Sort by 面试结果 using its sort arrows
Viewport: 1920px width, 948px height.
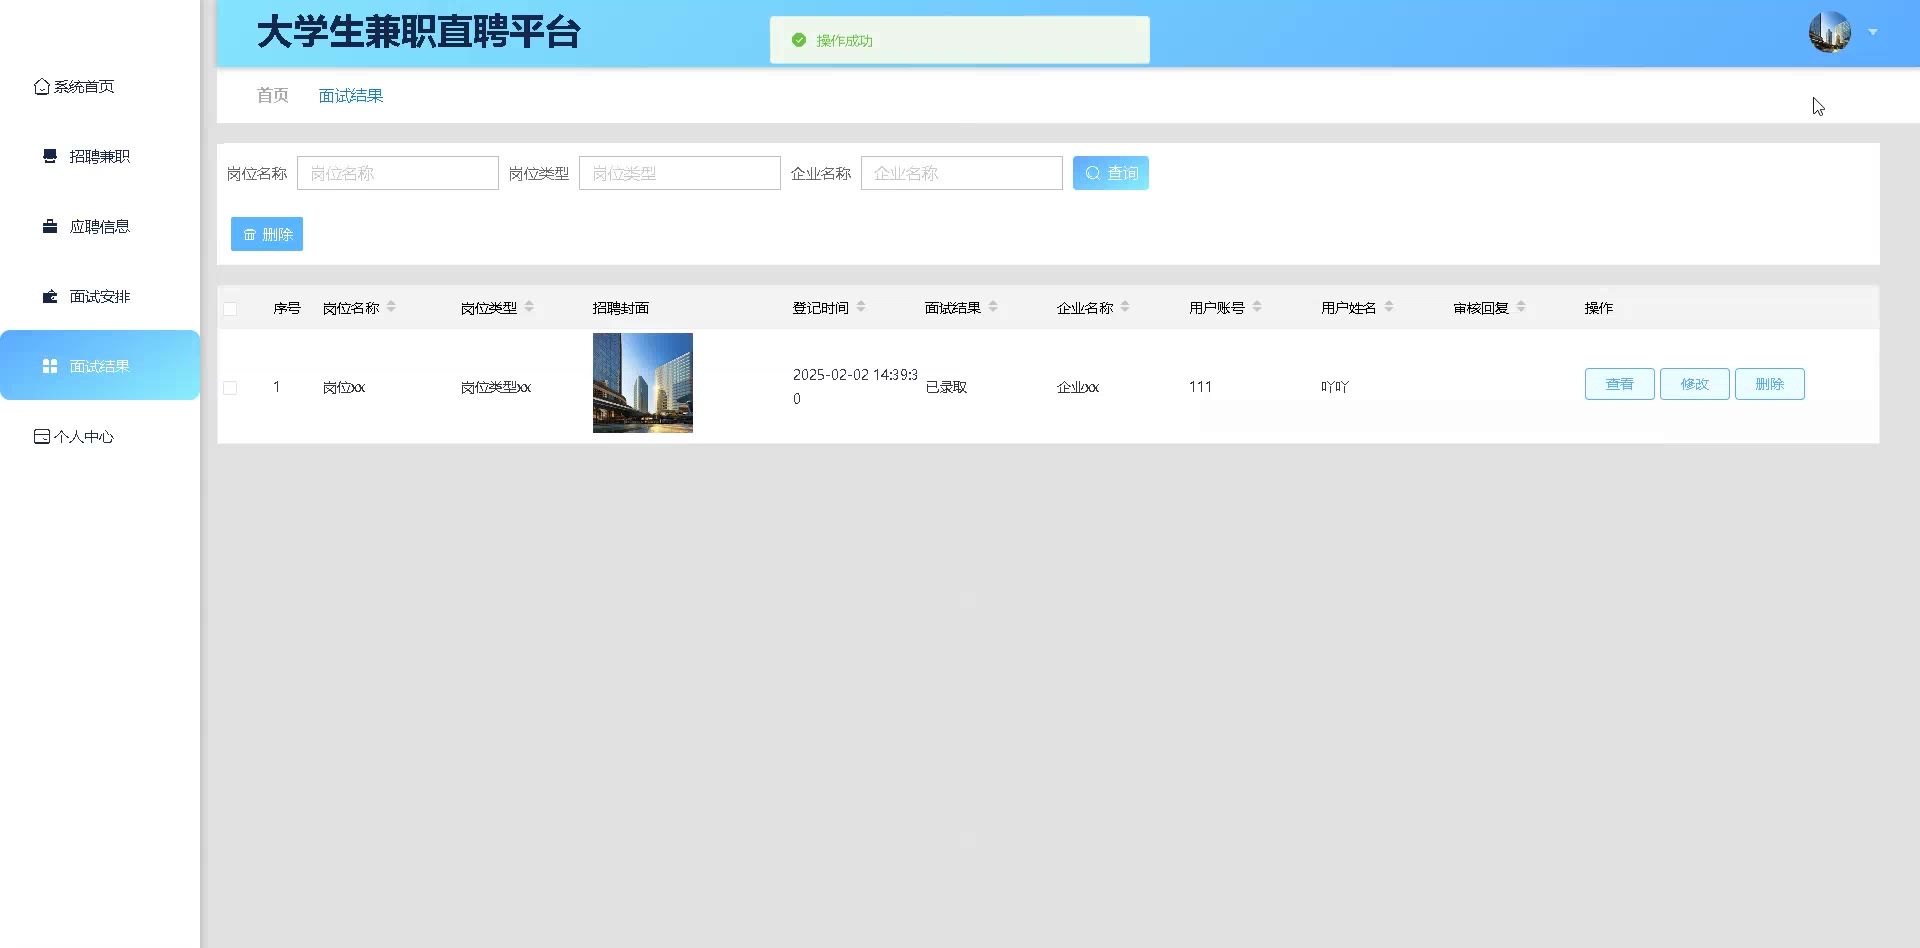993,307
